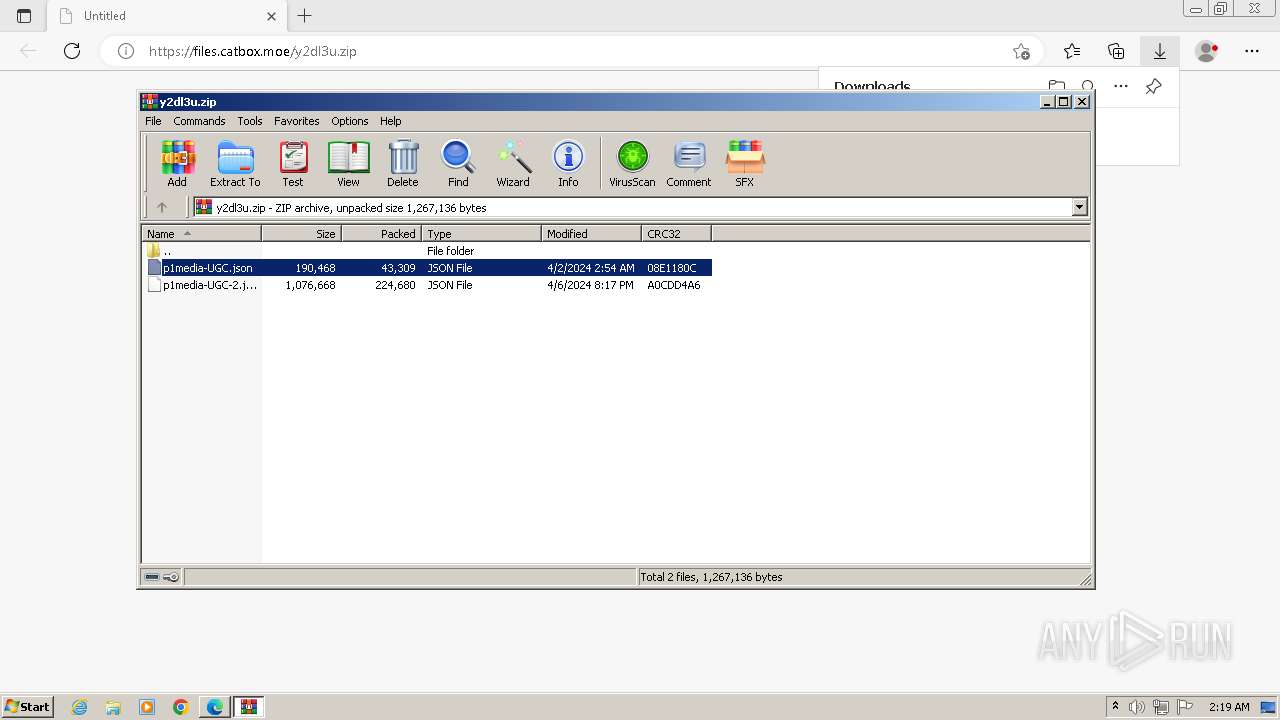This screenshot has width=1280, height=720.
Task: Open the Favorites list icon
Action: tap(1072, 51)
